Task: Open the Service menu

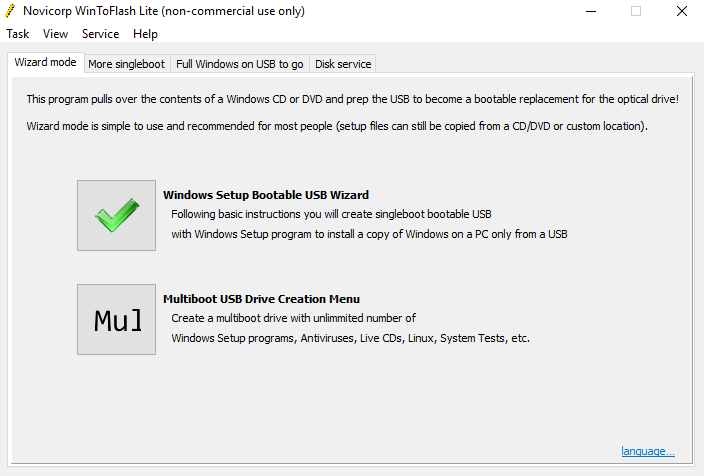Action: click(x=101, y=34)
